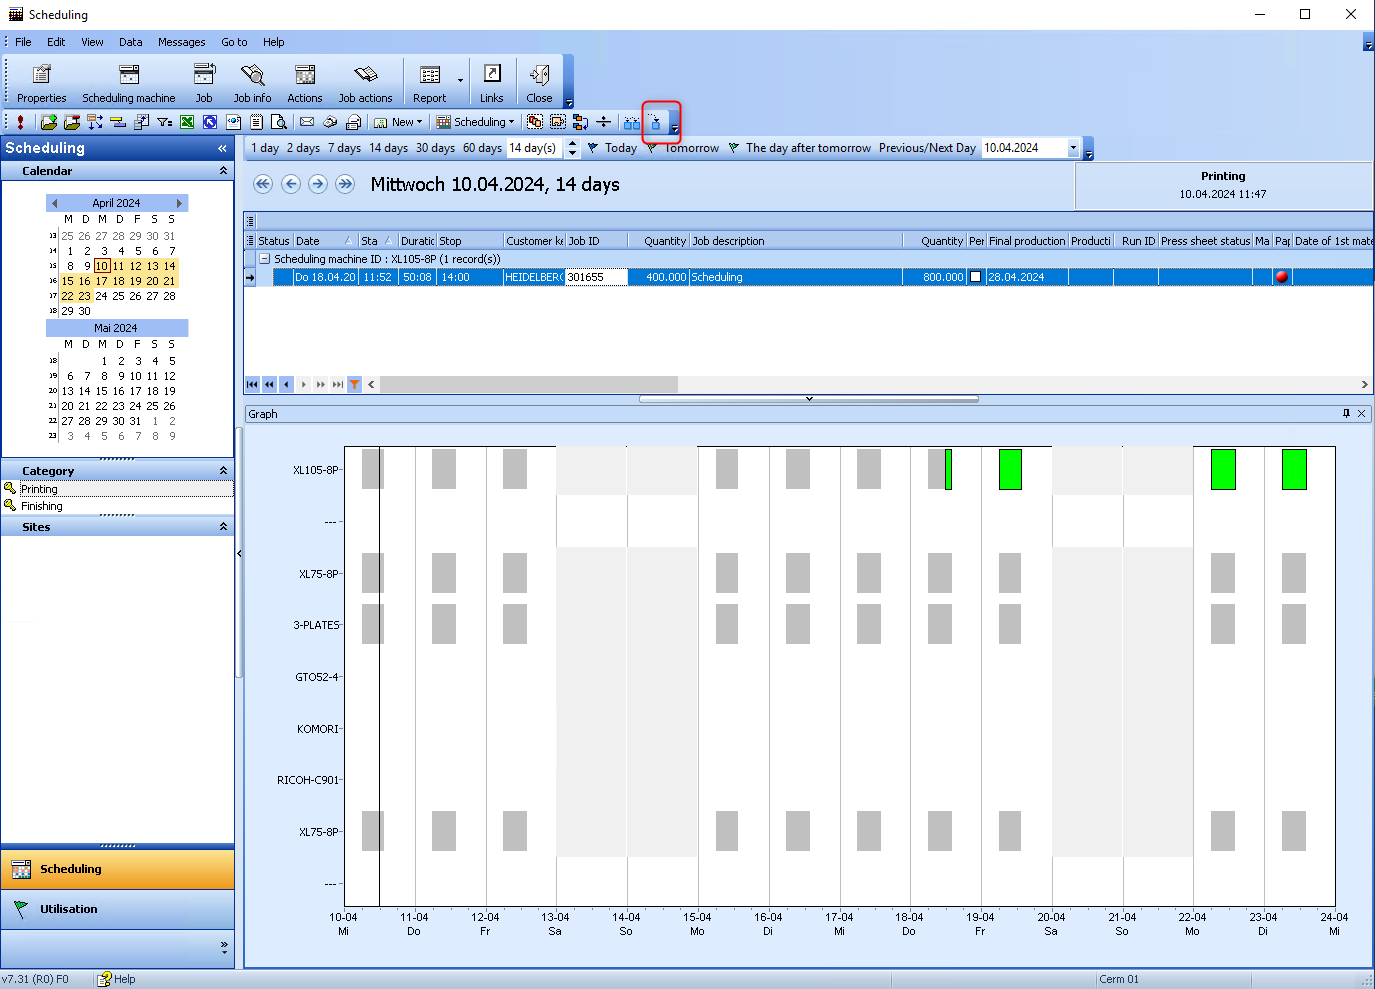Close the Graph panel
The height and width of the screenshot is (989, 1375).
click(1361, 413)
